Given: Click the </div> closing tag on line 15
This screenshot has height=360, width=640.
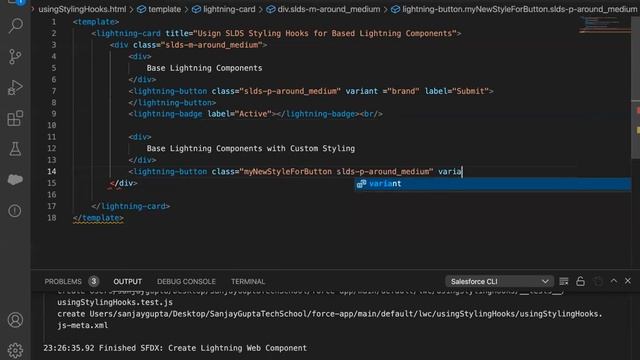Looking at the screenshot, I should (x=124, y=183).
